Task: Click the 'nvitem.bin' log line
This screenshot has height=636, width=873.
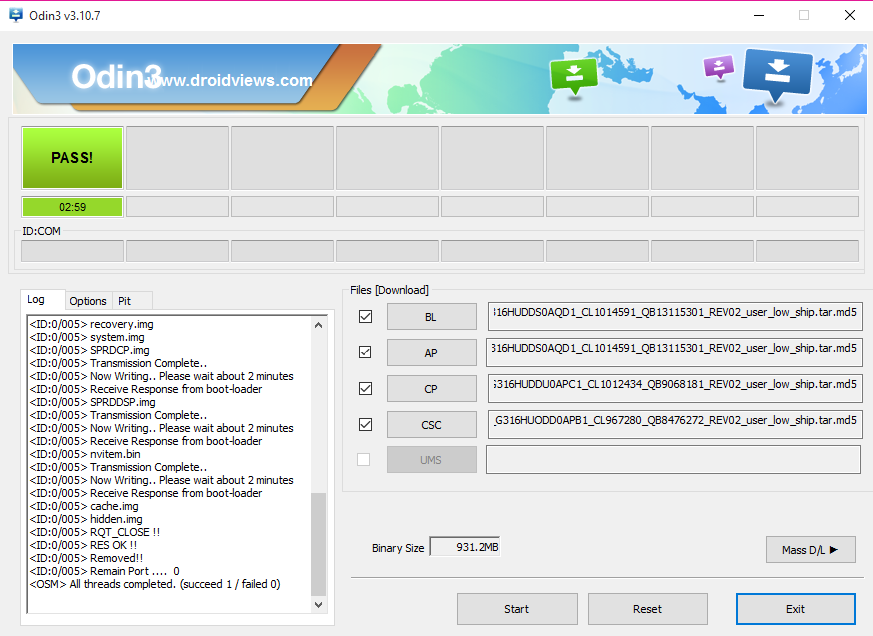Action: (x=85, y=454)
